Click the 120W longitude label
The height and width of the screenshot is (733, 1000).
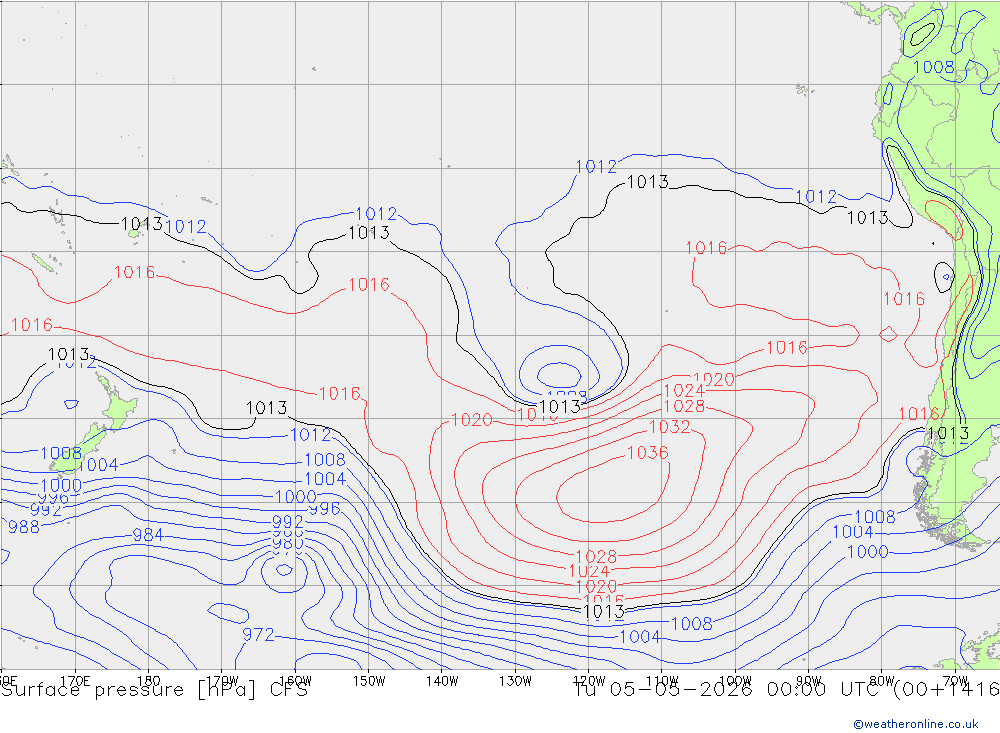point(589,681)
